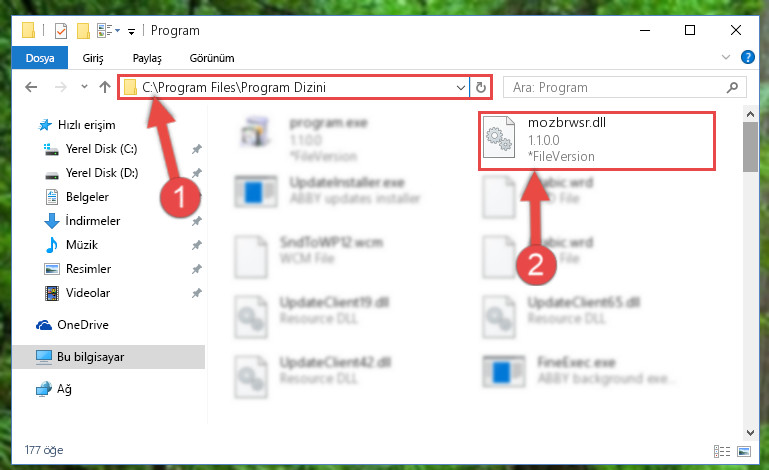This screenshot has height=470, width=769.
Task: Expand the address bar history dropdown
Action: [x=461, y=87]
